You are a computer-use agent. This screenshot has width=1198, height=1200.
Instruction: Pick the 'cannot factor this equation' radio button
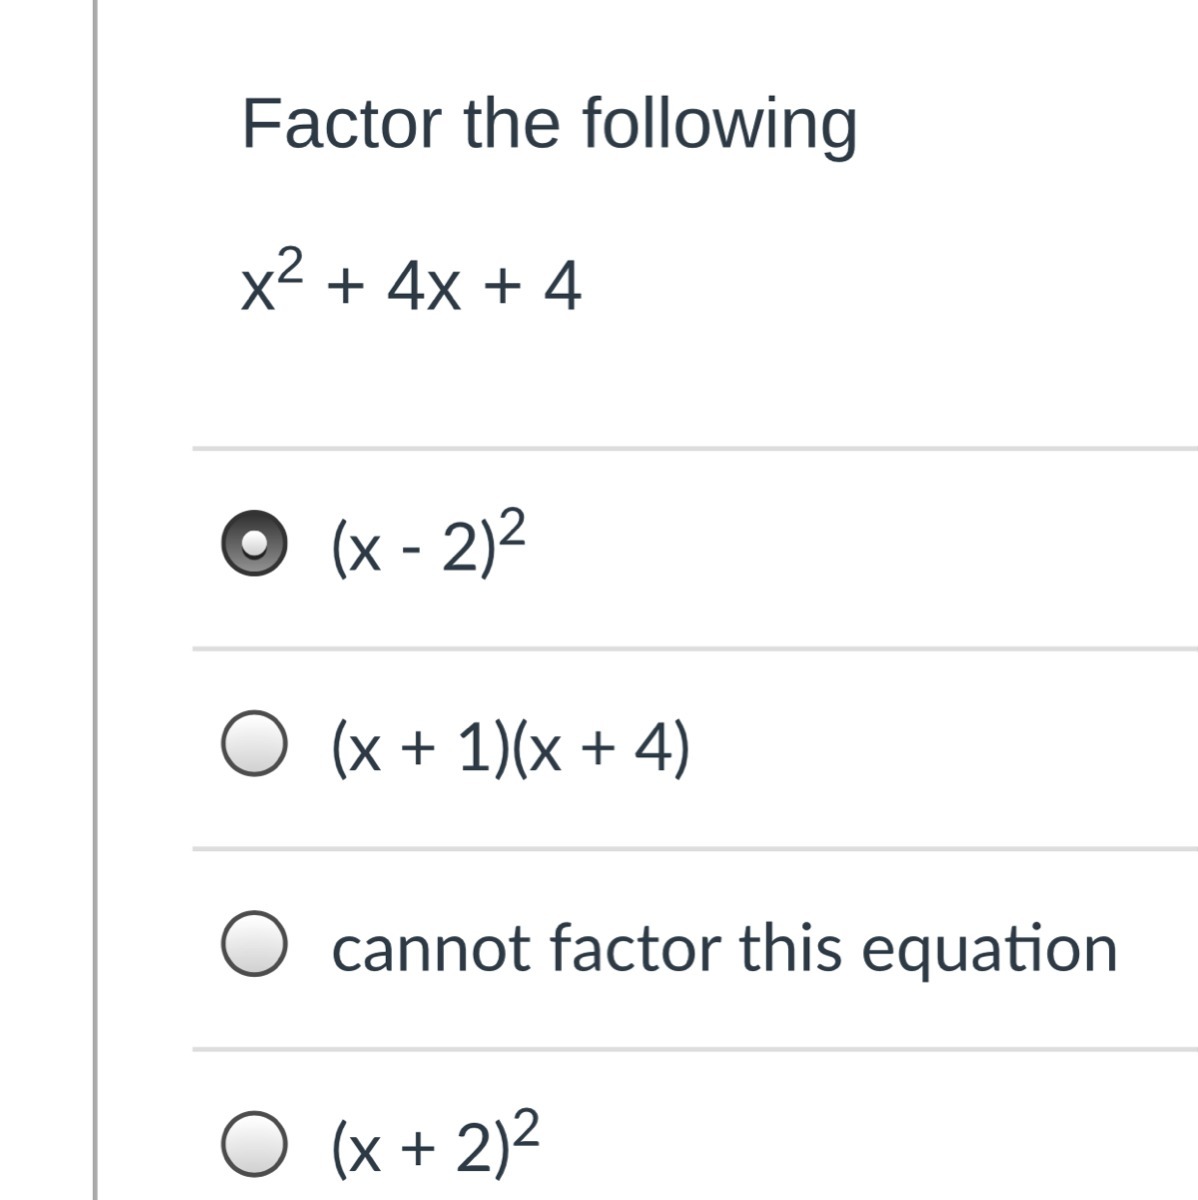256,945
